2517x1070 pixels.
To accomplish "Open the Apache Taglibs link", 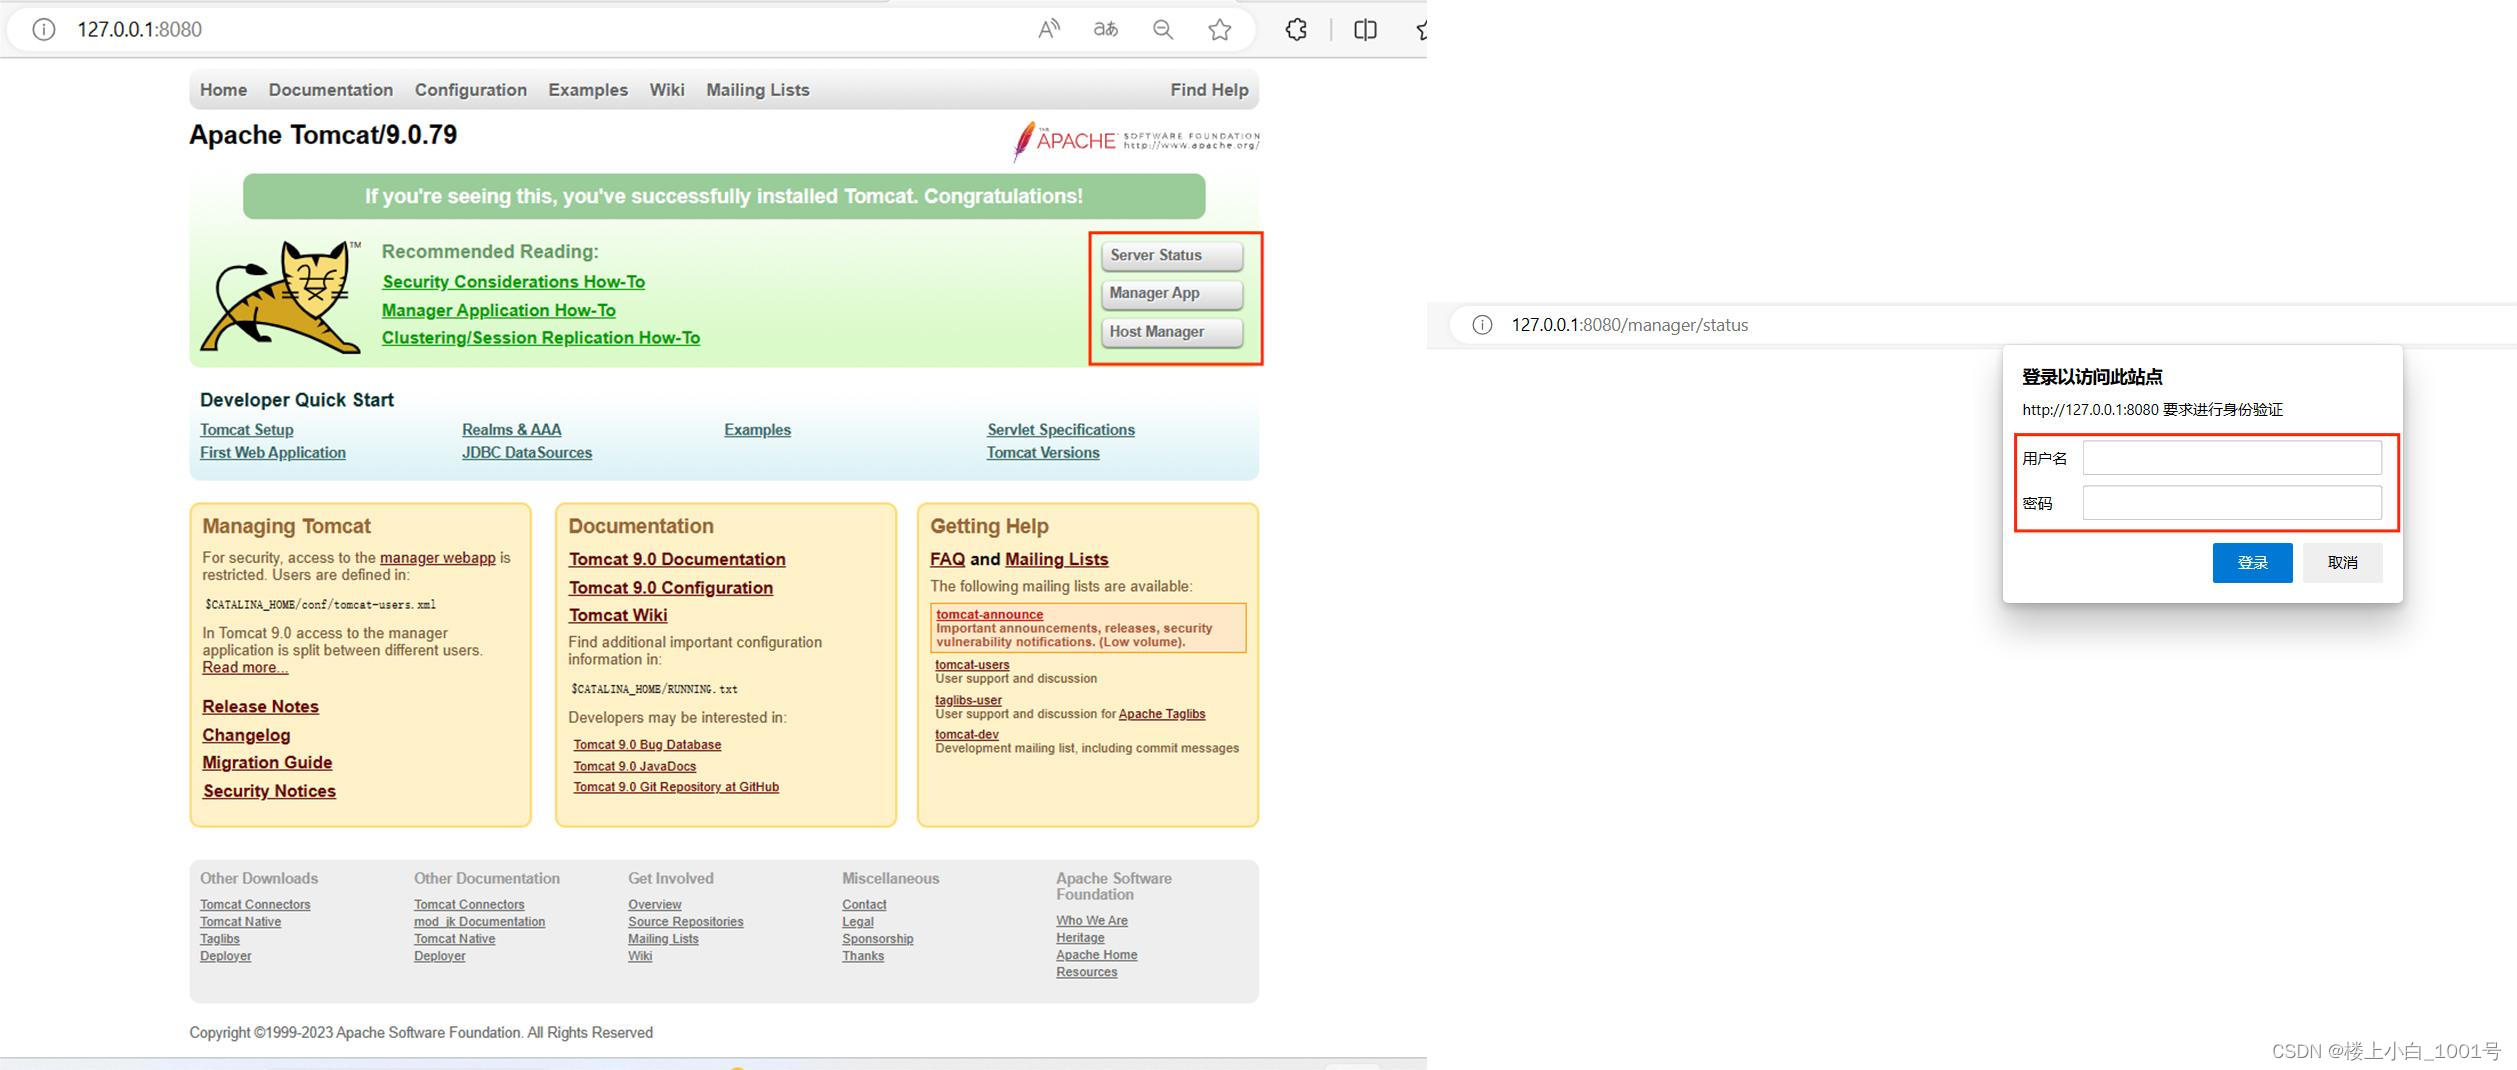I will coord(1162,715).
